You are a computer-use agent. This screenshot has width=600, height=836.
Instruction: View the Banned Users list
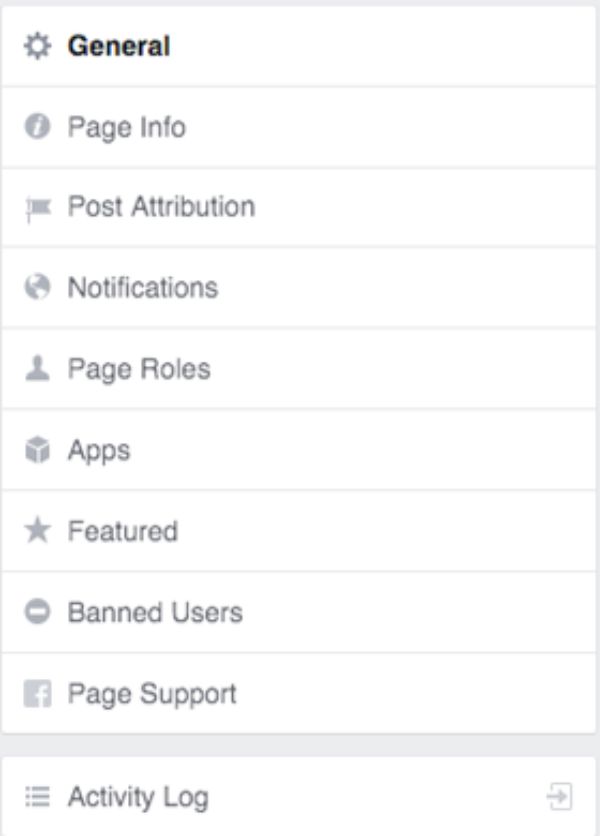point(155,612)
